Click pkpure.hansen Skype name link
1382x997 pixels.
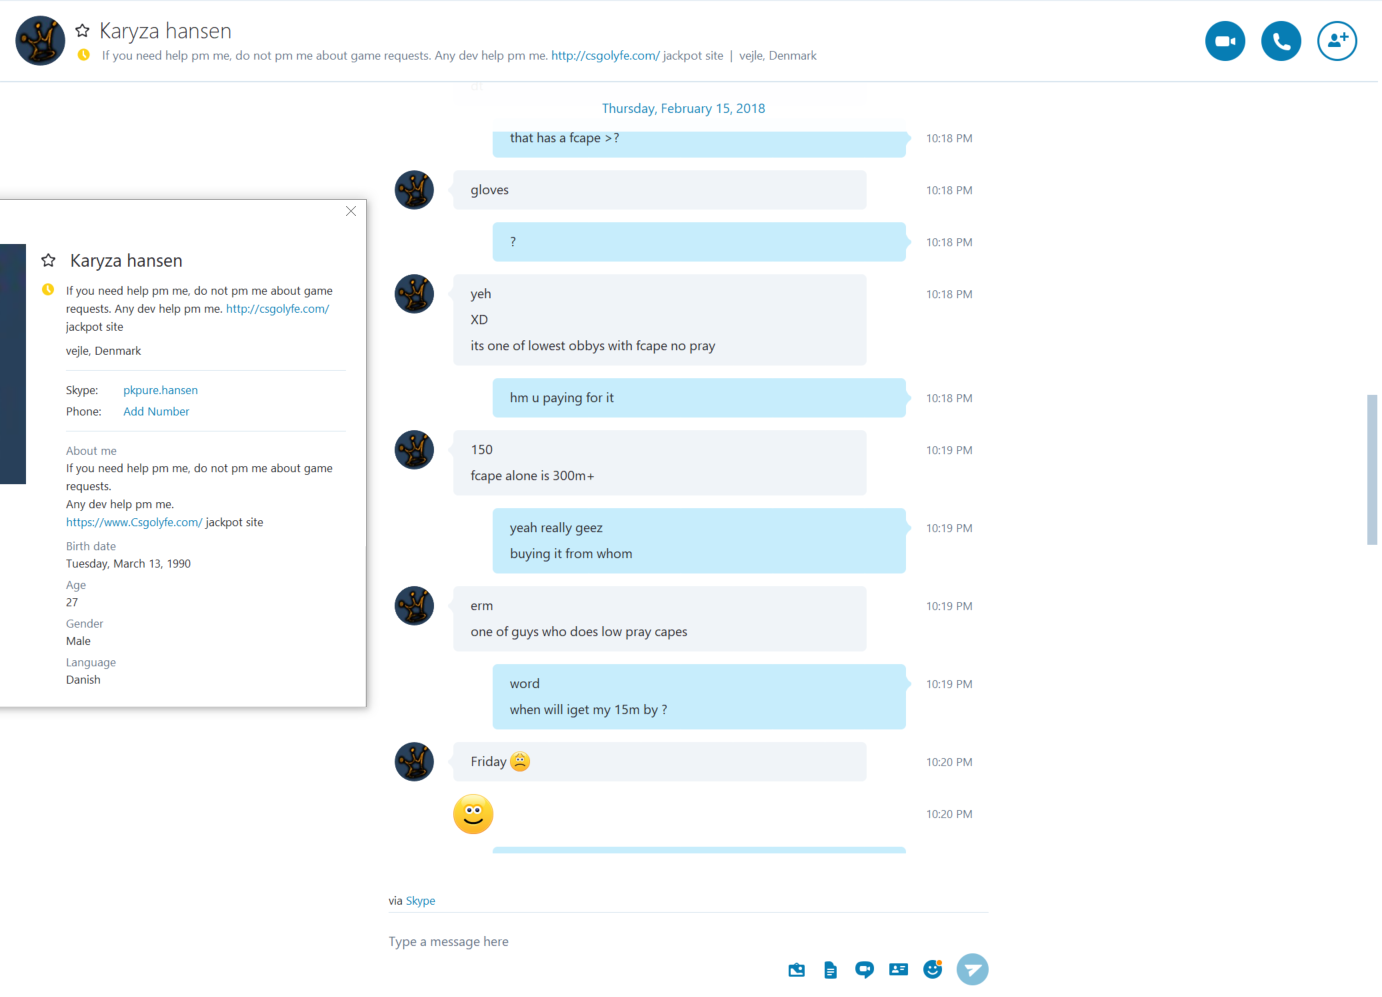click(x=160, y=390)
